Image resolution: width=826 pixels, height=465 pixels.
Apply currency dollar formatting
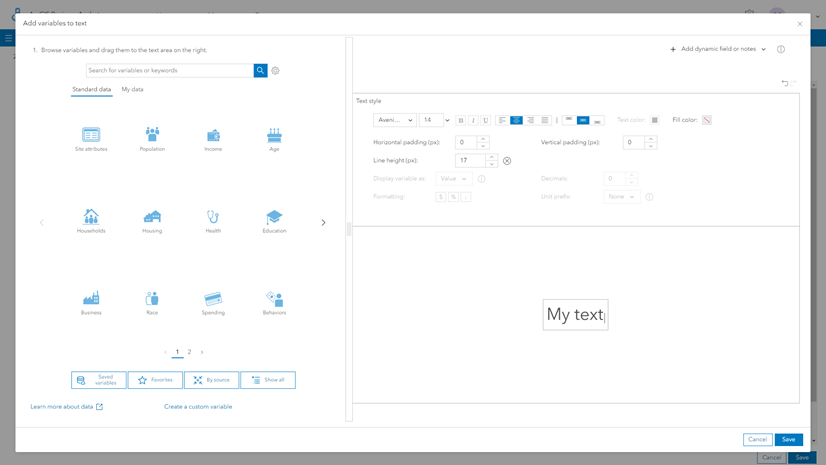(441, 197)
